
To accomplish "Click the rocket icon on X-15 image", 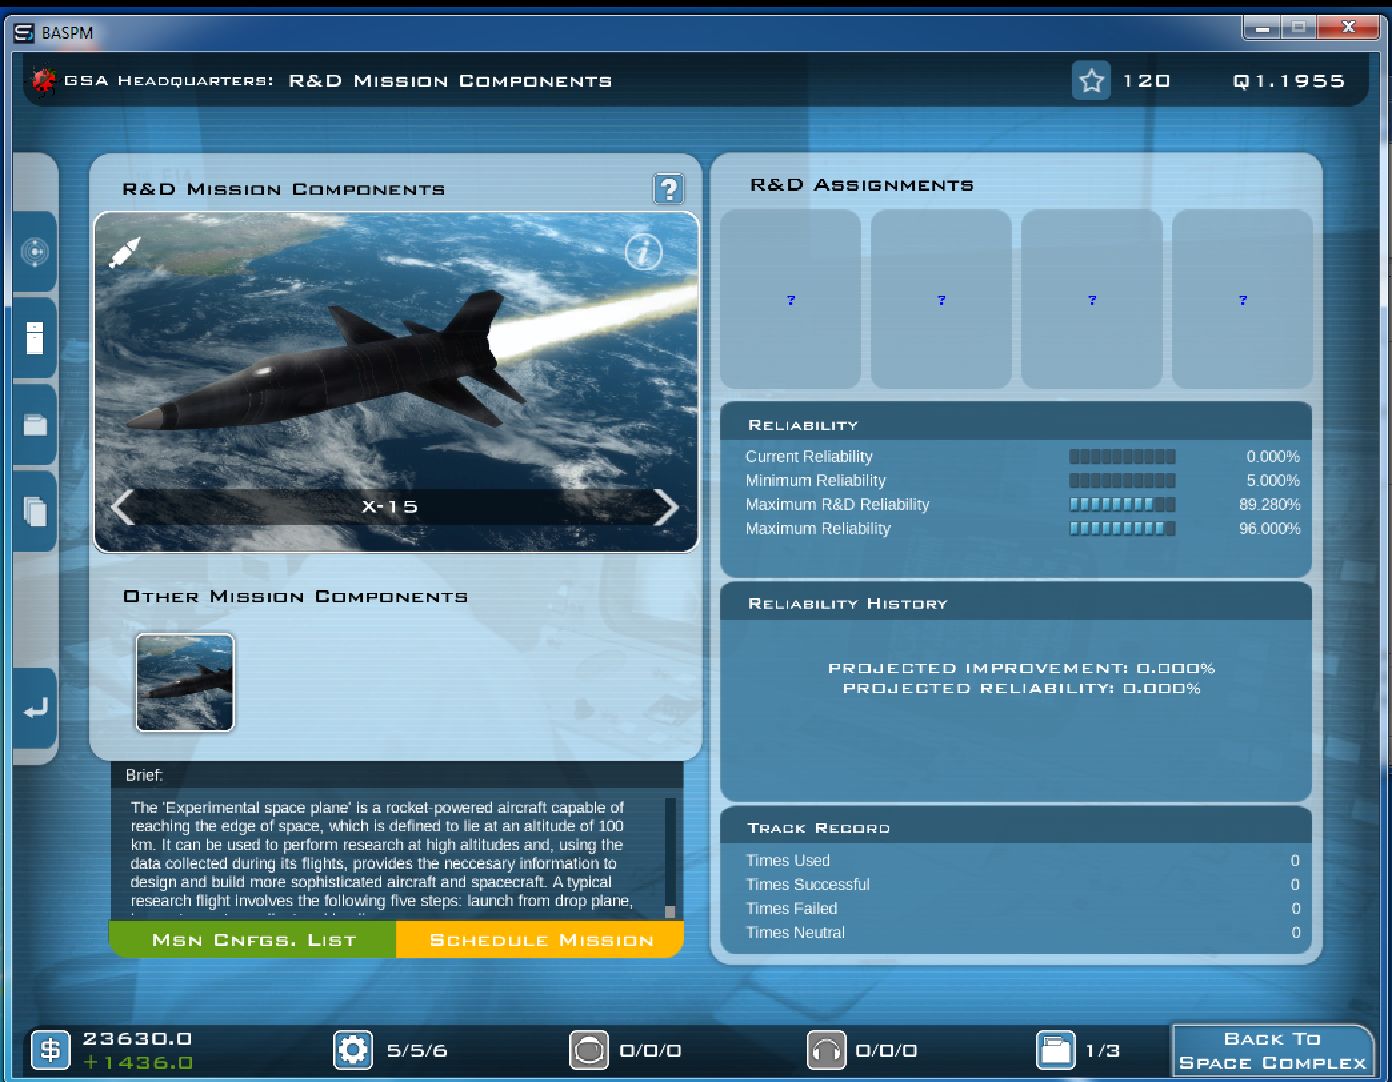I will (x=124, y=252).
